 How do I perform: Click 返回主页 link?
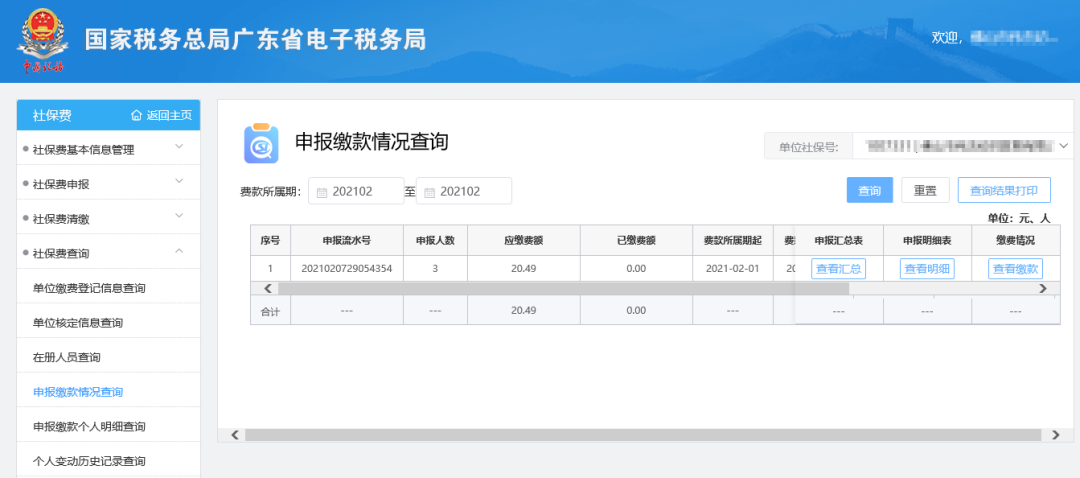tap(169, 116)
